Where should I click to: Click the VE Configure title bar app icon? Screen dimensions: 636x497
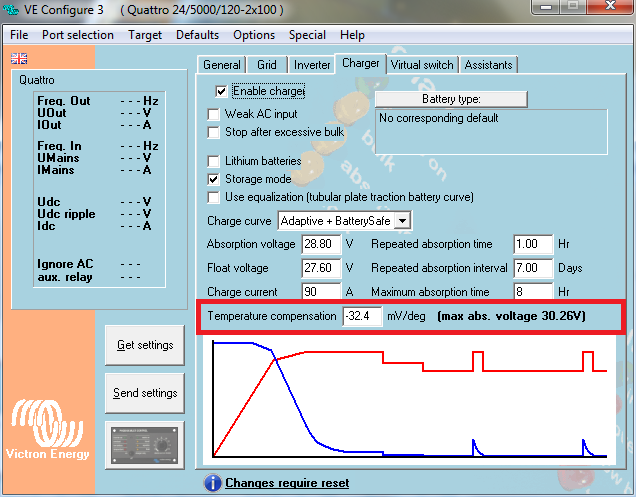(x=11, y=9)
